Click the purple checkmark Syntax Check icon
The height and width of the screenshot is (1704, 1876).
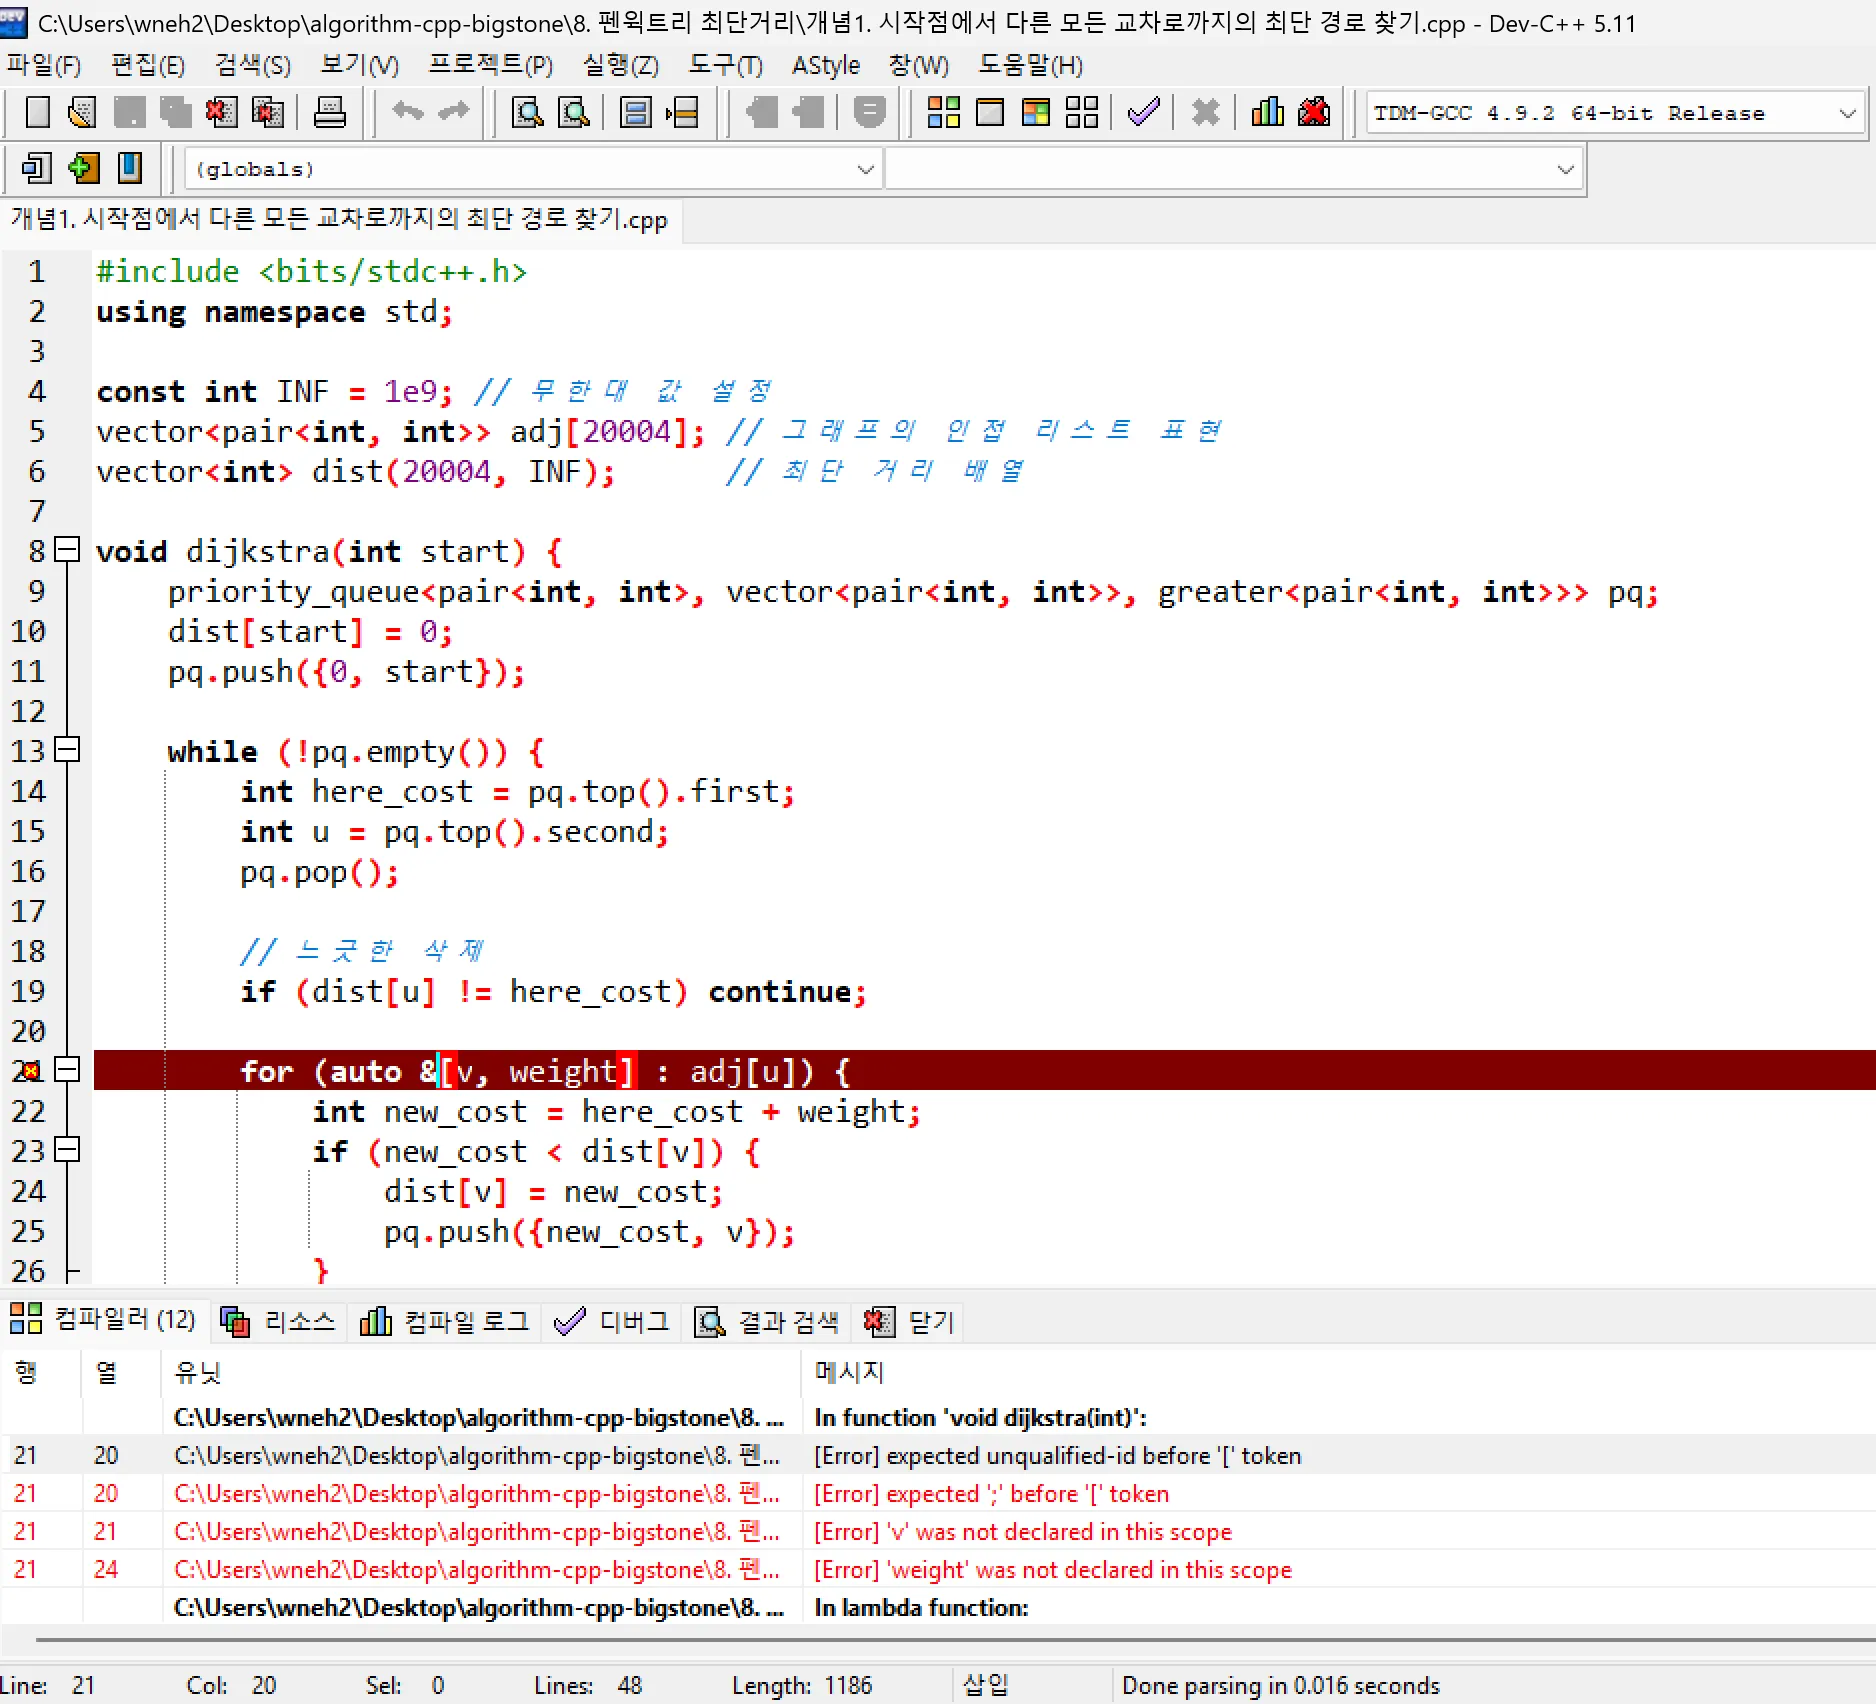1143,112
